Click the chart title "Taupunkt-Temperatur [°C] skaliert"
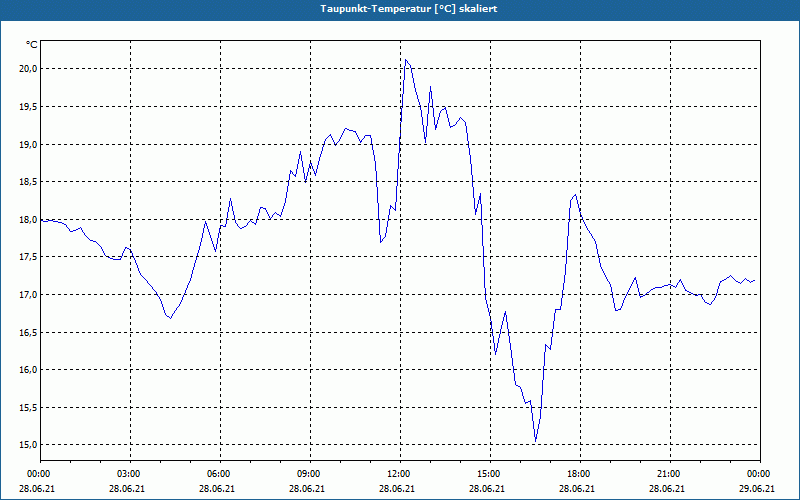 point(409,9)
